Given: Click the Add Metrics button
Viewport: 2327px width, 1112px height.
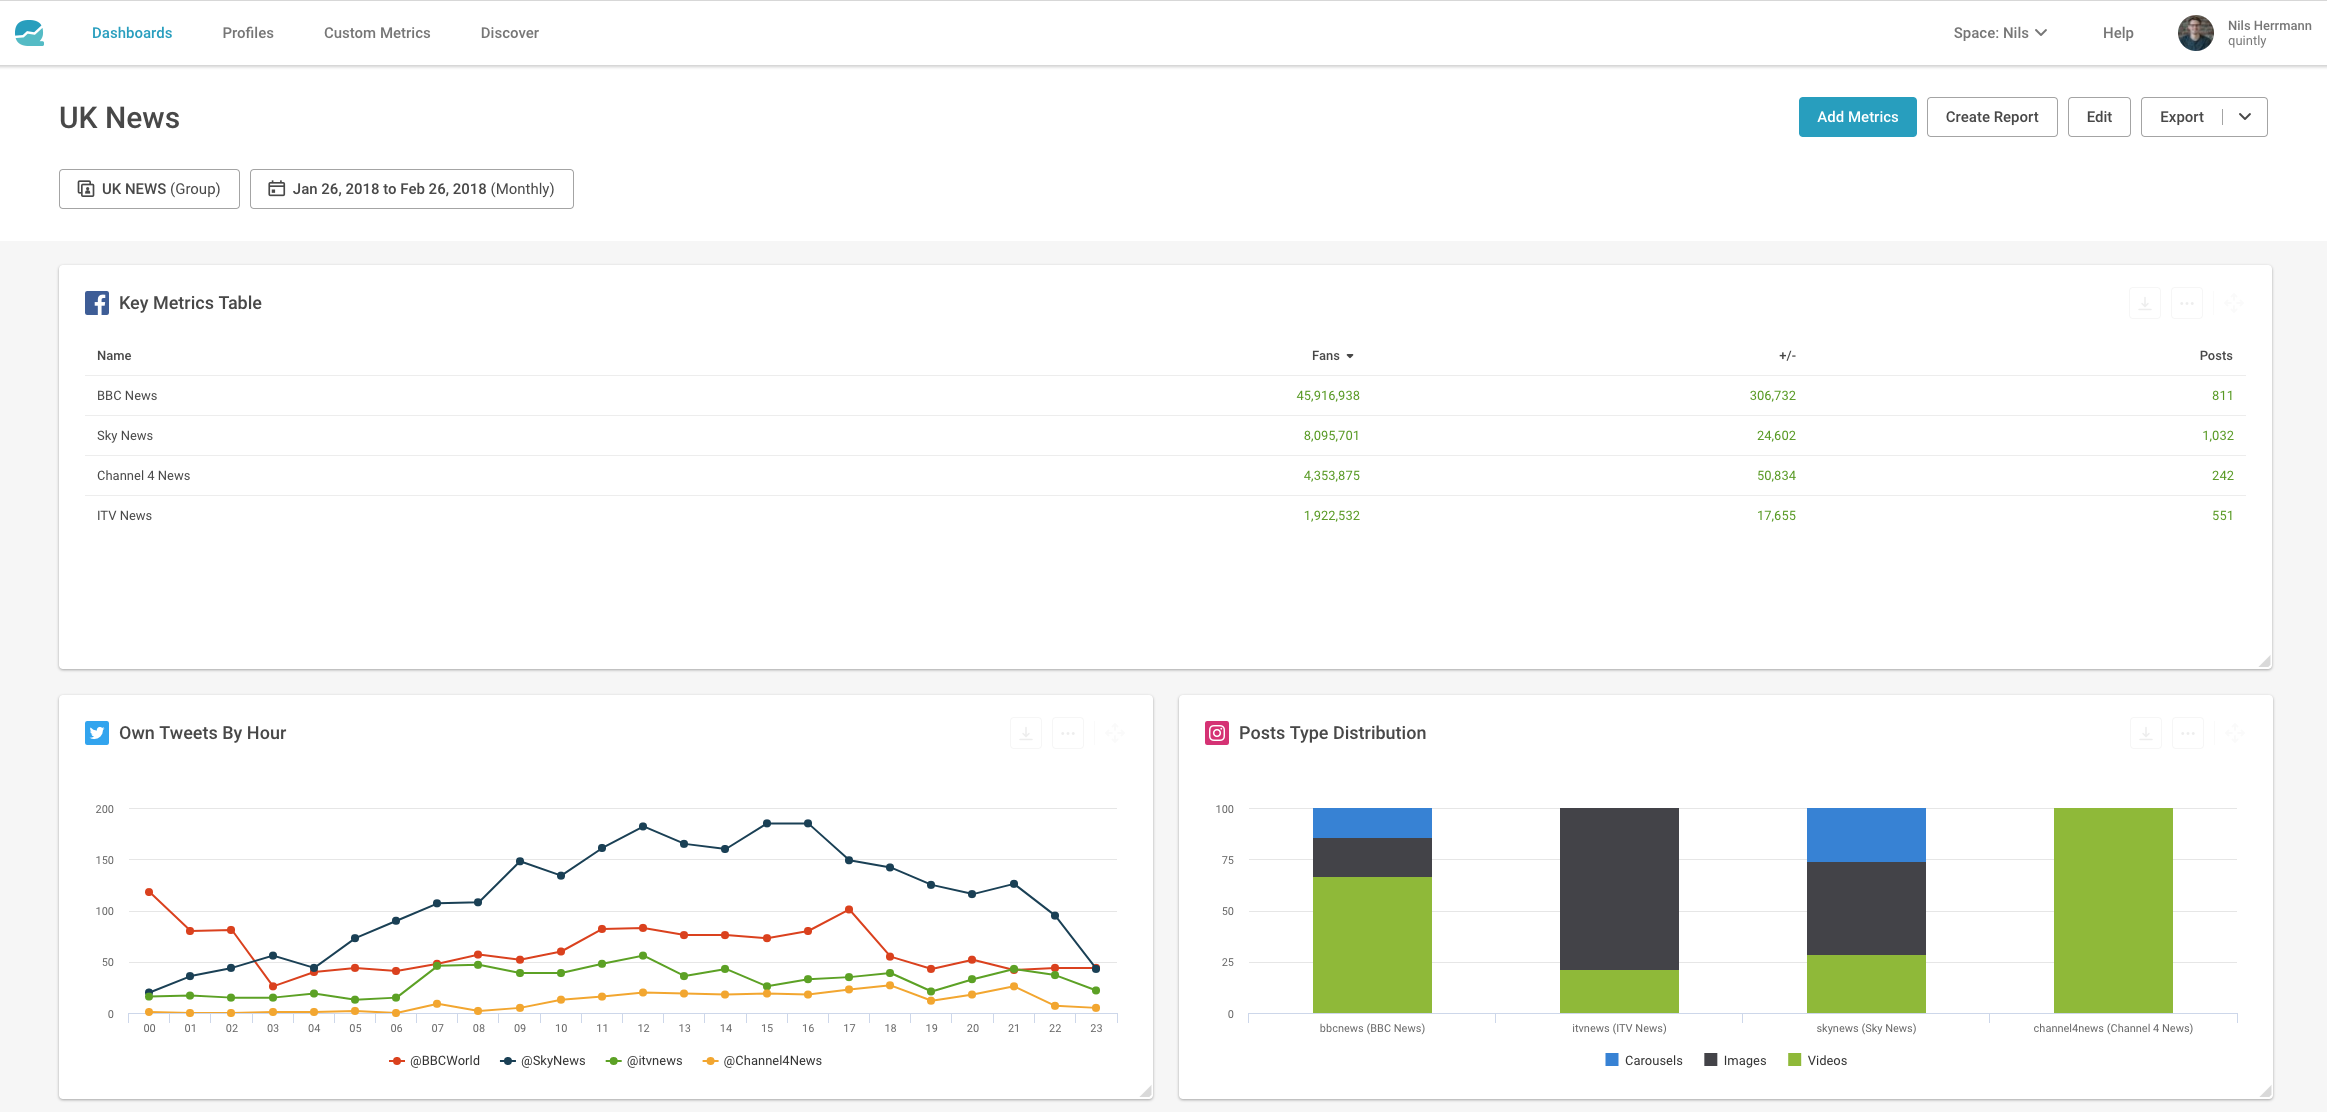Looking at the screenshot, I should point(1858,117).
